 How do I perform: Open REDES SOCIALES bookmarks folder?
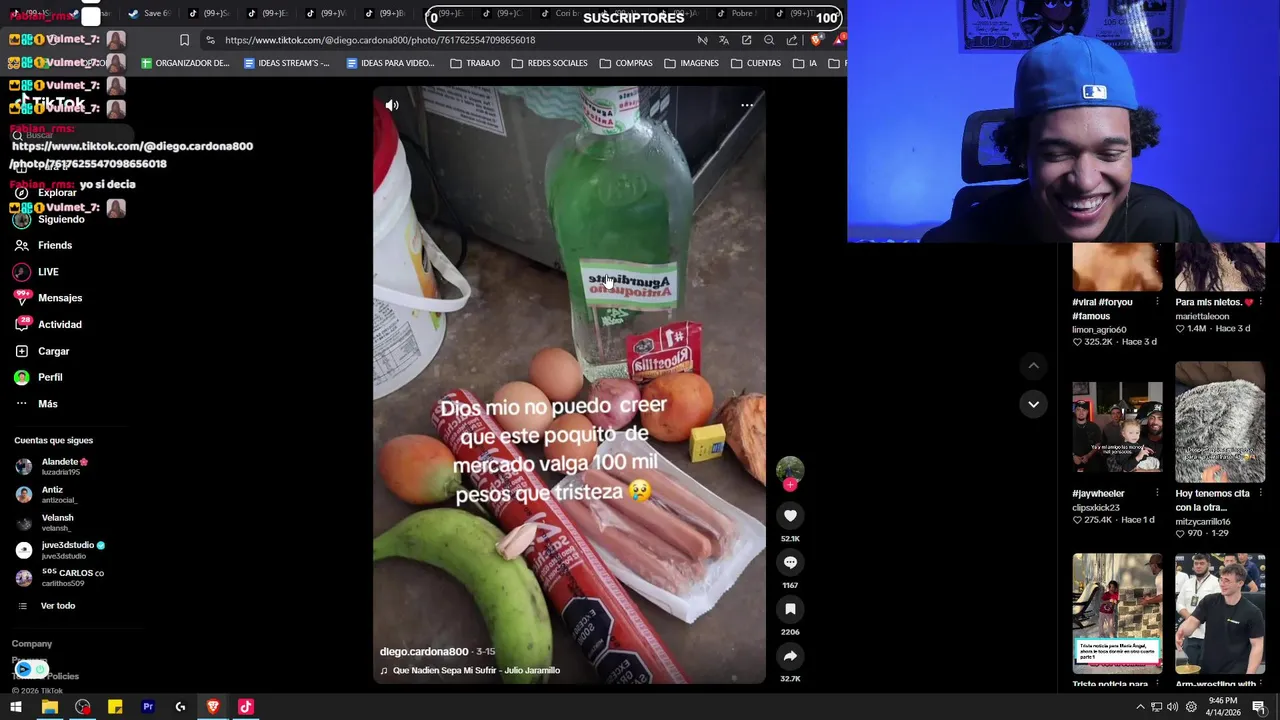[550, 63]
